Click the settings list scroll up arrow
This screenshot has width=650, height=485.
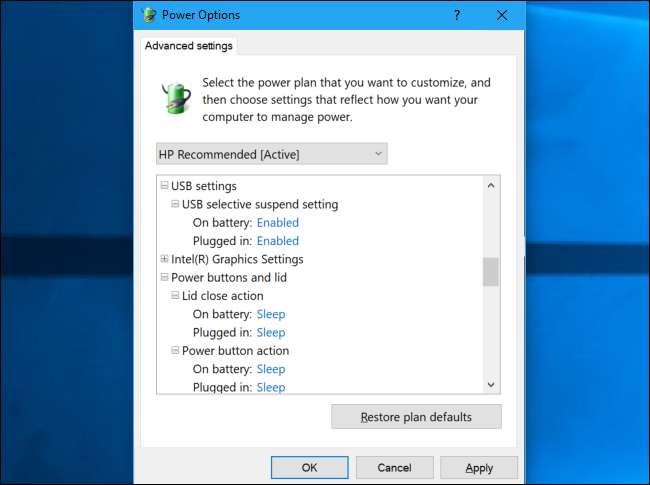[x=490, y=185]
